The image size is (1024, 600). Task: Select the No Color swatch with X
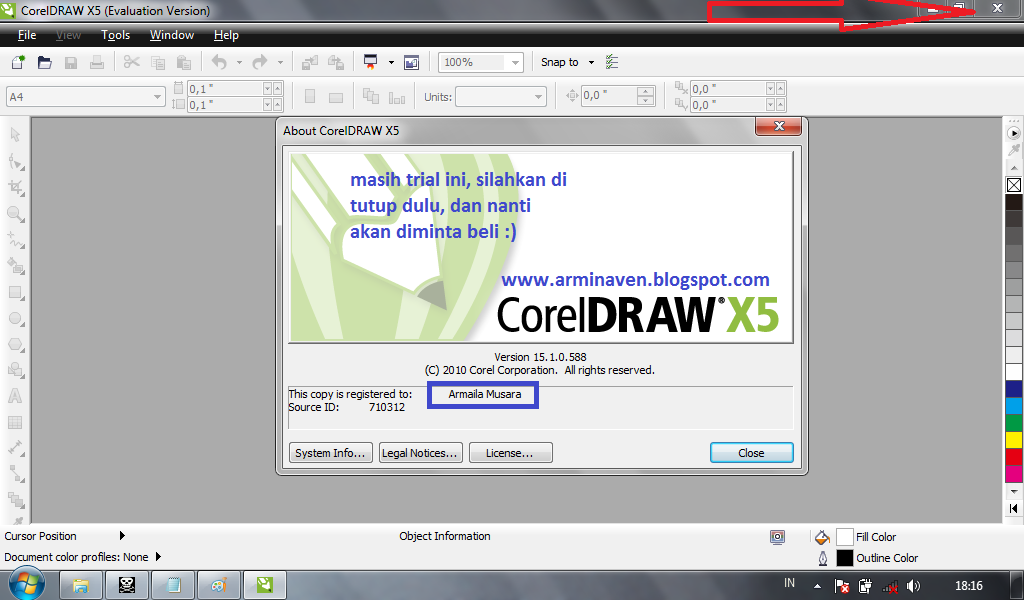[x=1014, y=185]
